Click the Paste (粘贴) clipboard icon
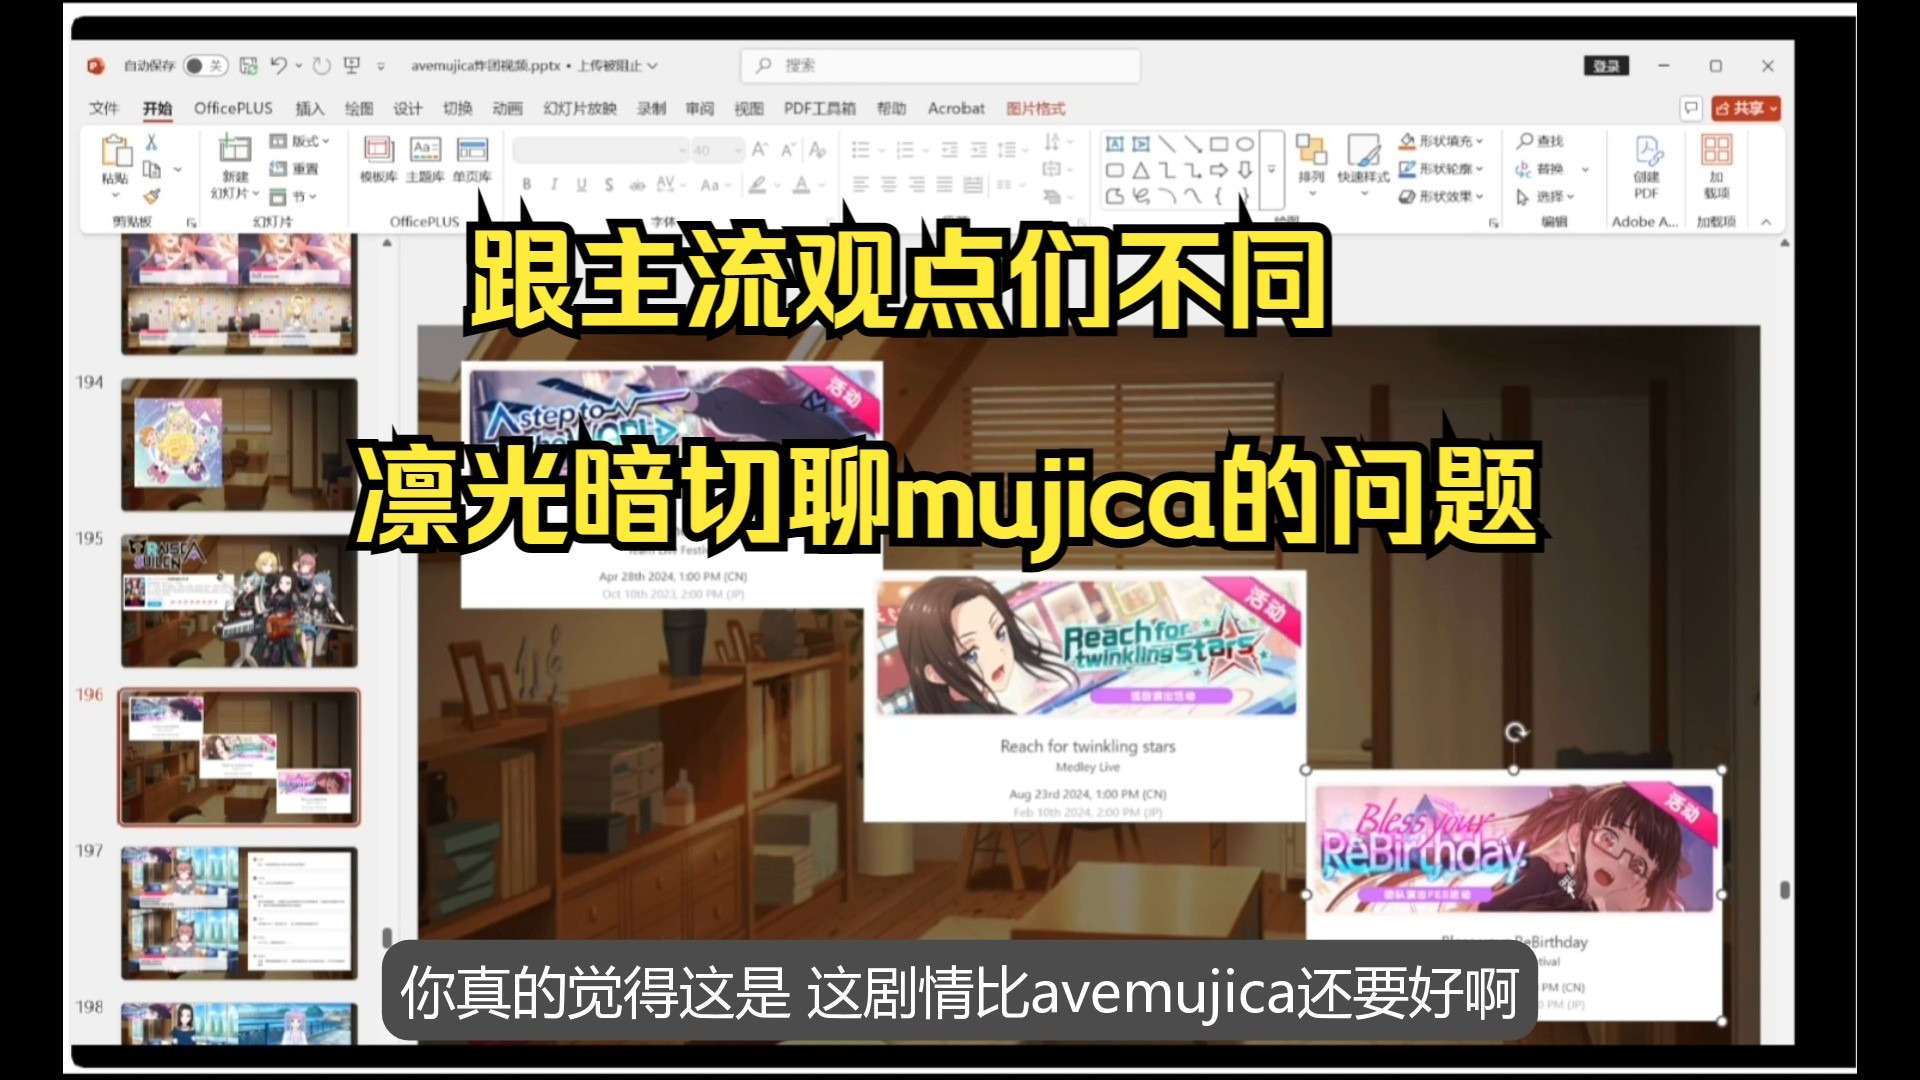Screen dimensions: 1920x1080 [116, 152]
